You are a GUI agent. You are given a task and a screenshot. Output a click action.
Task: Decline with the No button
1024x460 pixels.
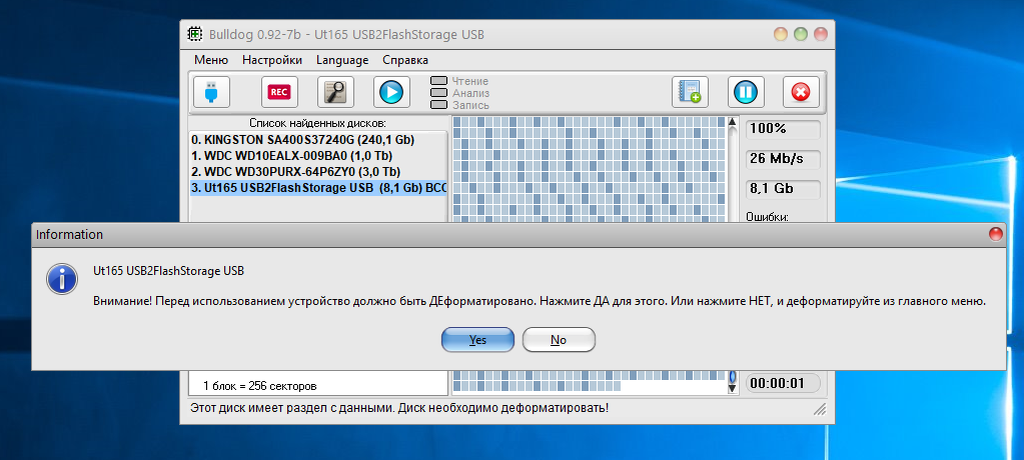pos(558,340)
